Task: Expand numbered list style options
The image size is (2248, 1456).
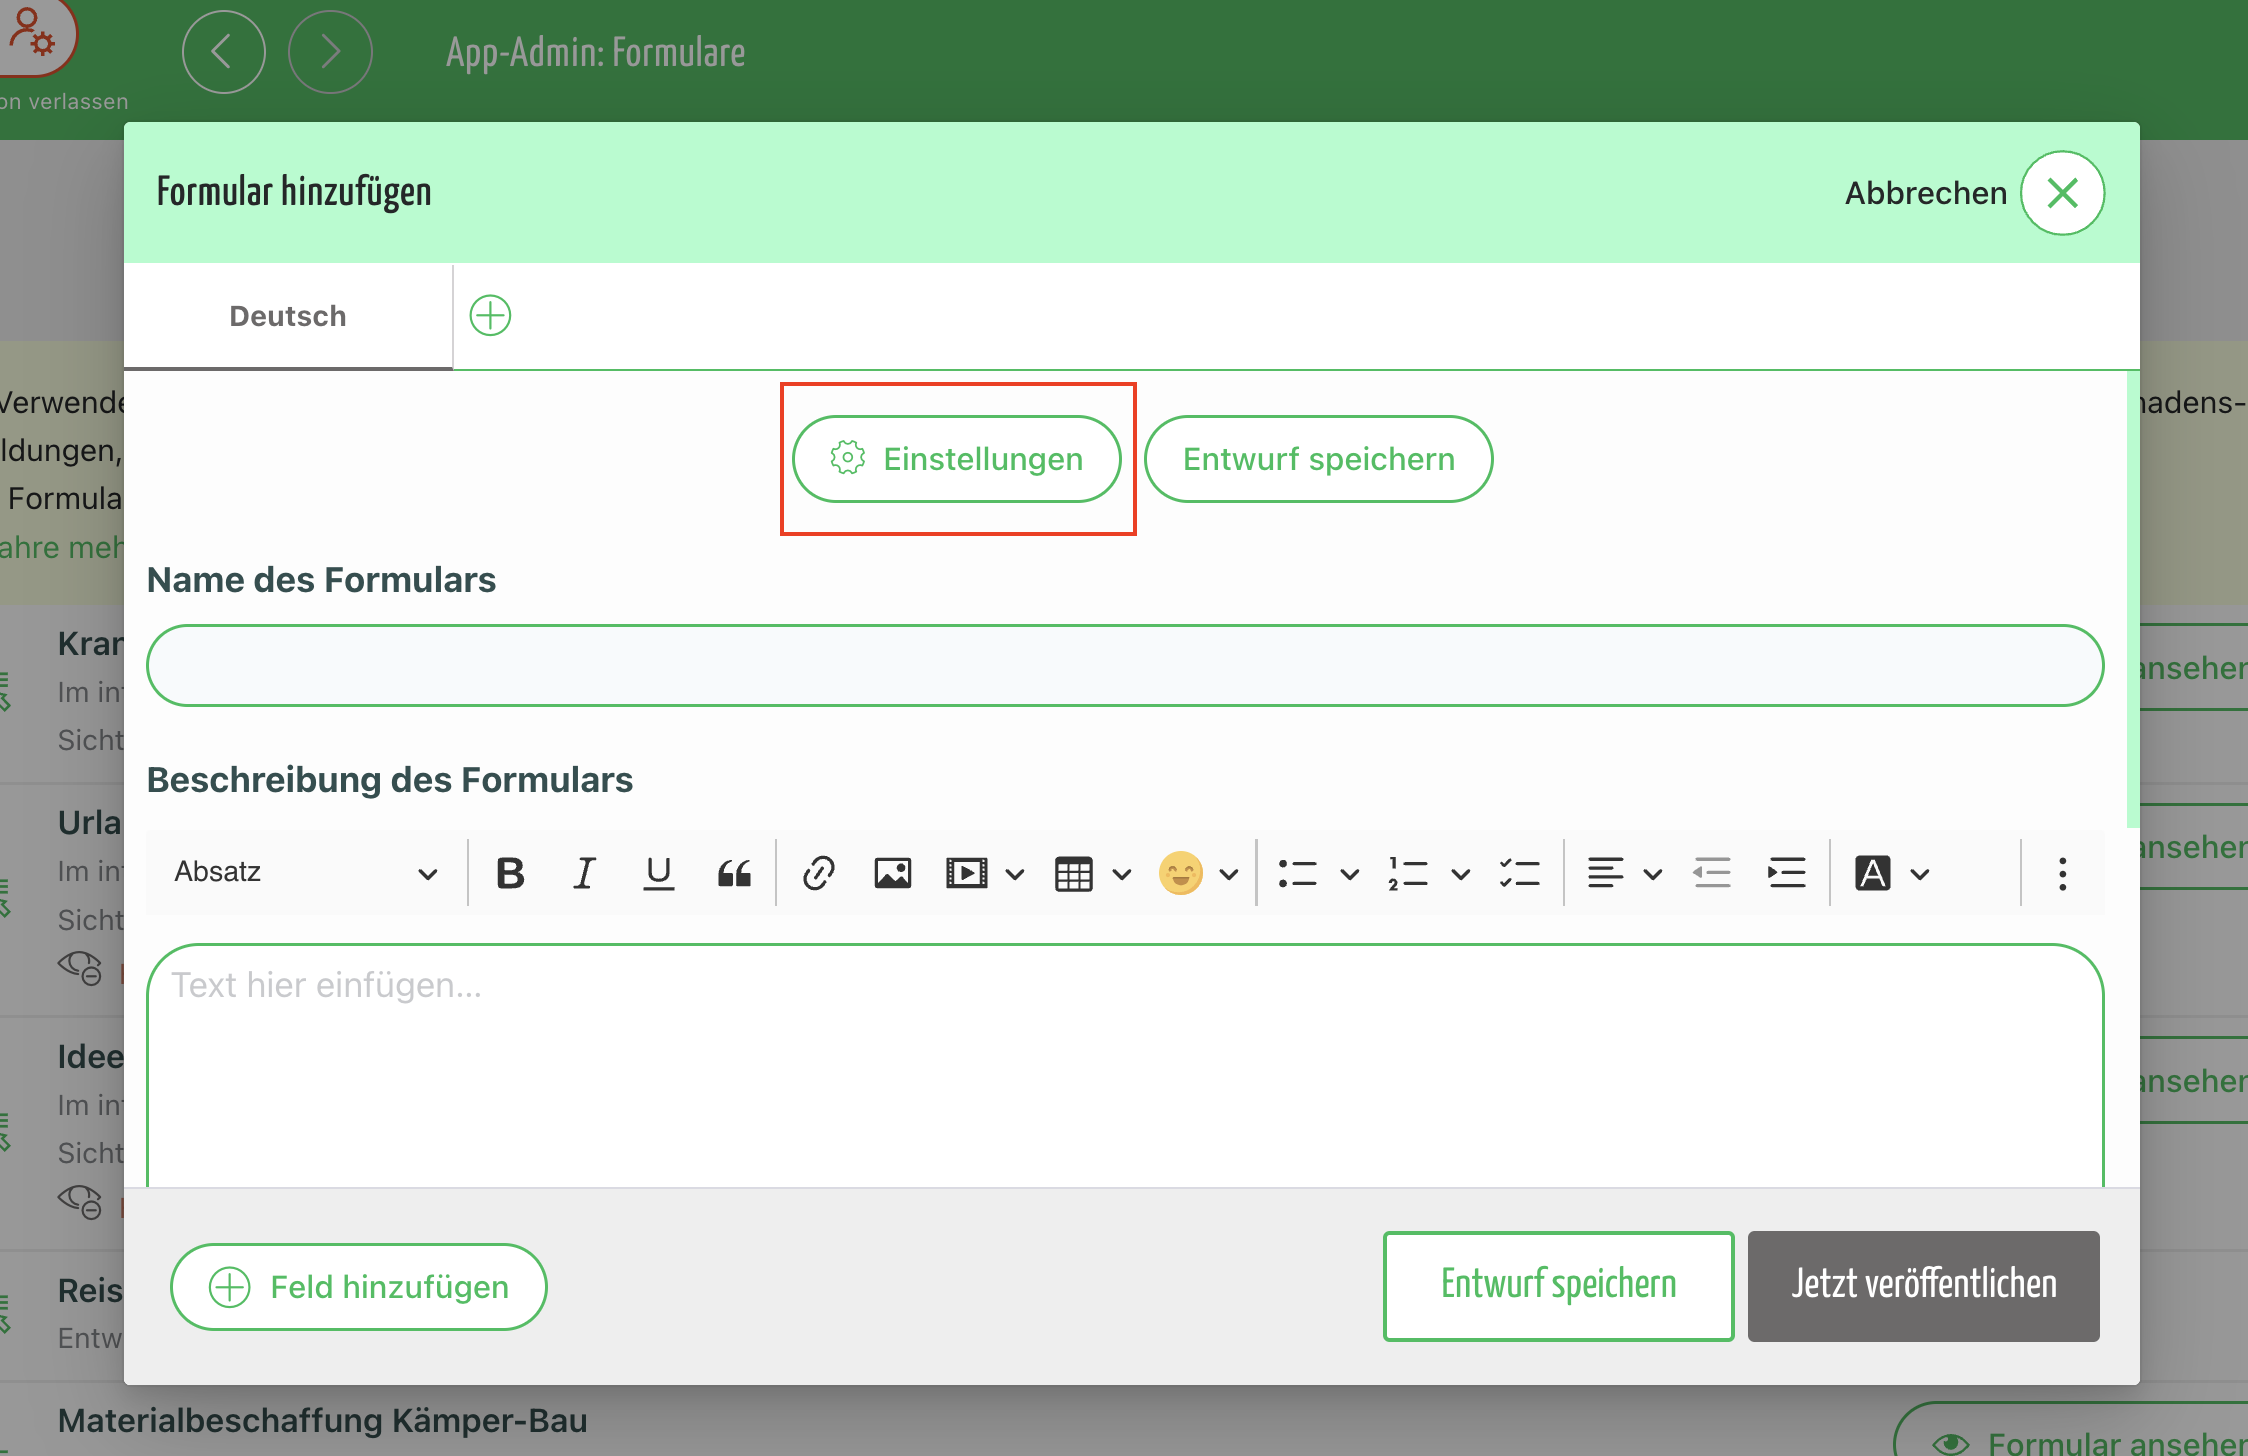Action: 1460,875
